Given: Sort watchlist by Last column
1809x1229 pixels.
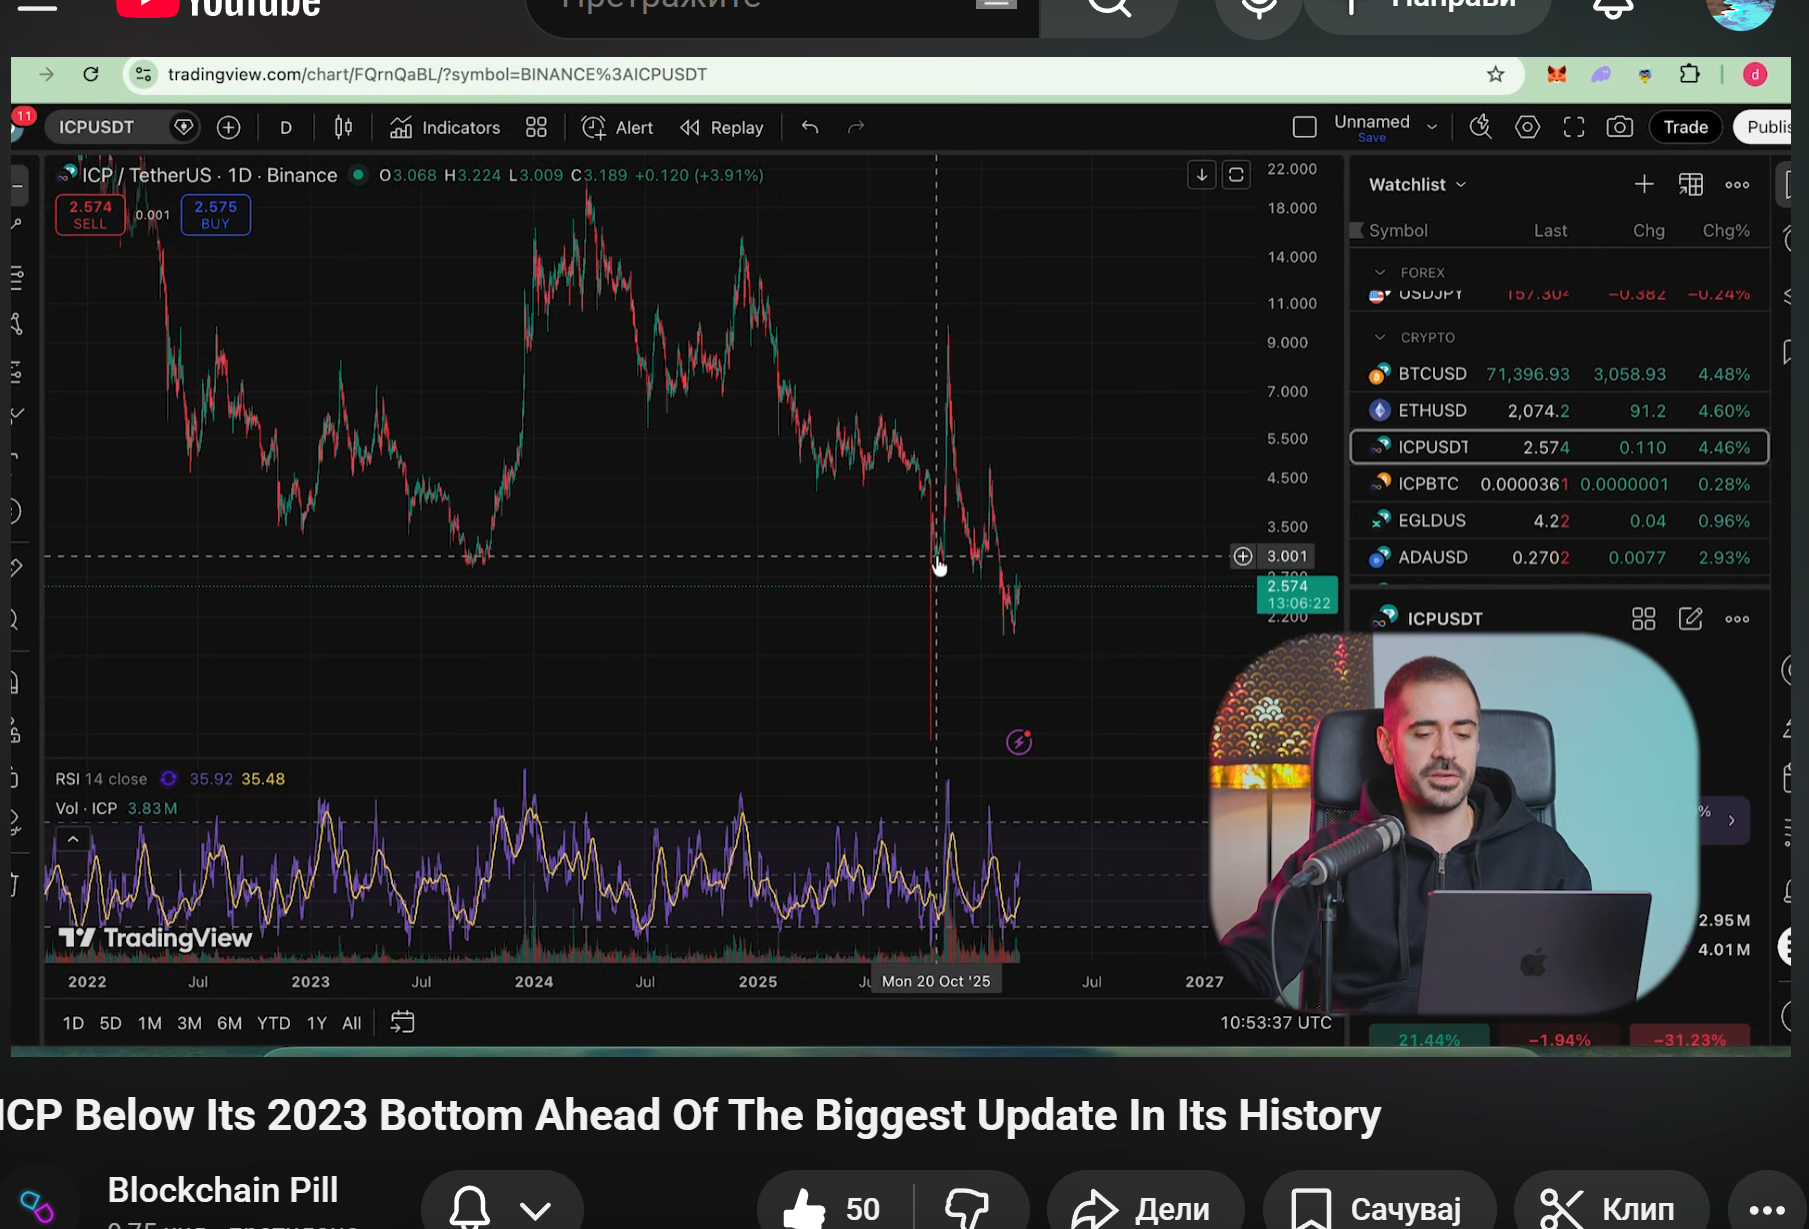Looking at the screenshot, I should [1551, 230].
